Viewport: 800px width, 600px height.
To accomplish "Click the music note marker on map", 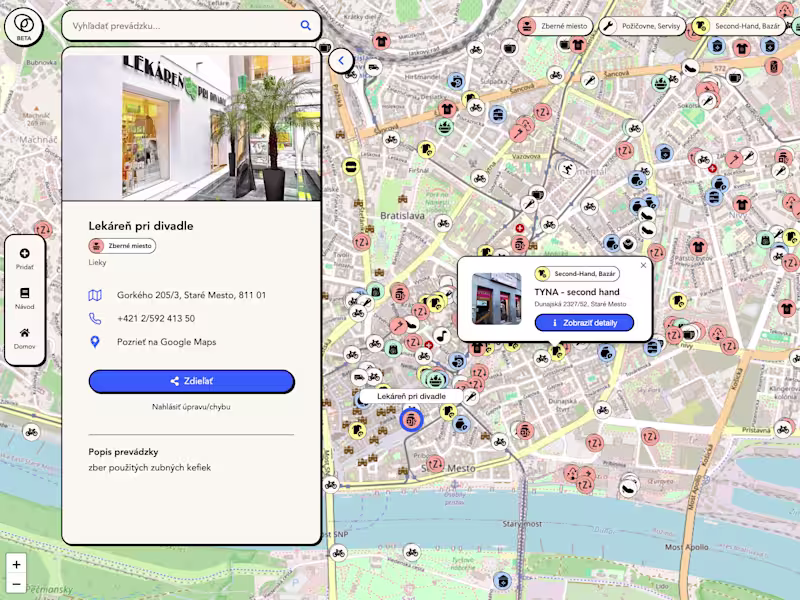I will (442, 335).
